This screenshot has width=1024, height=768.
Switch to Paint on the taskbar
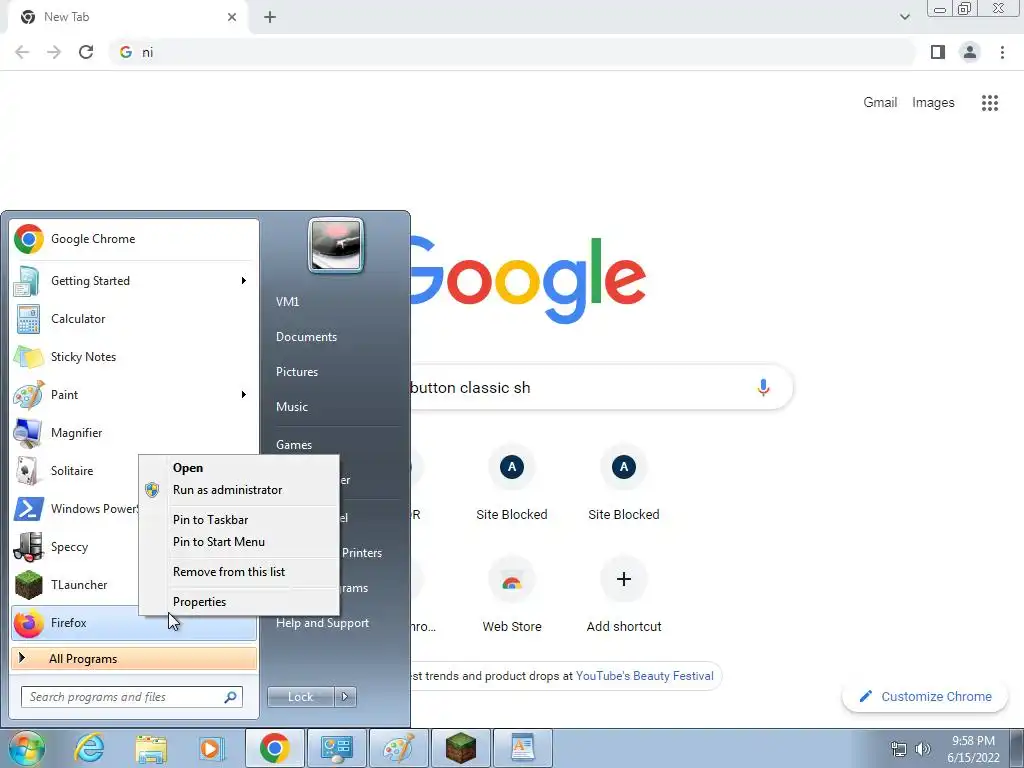click(398, 748)
